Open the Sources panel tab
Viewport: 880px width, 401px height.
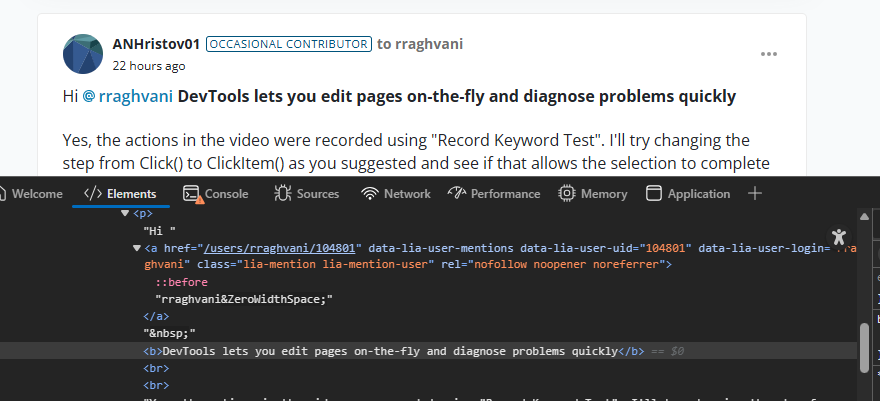307,194
